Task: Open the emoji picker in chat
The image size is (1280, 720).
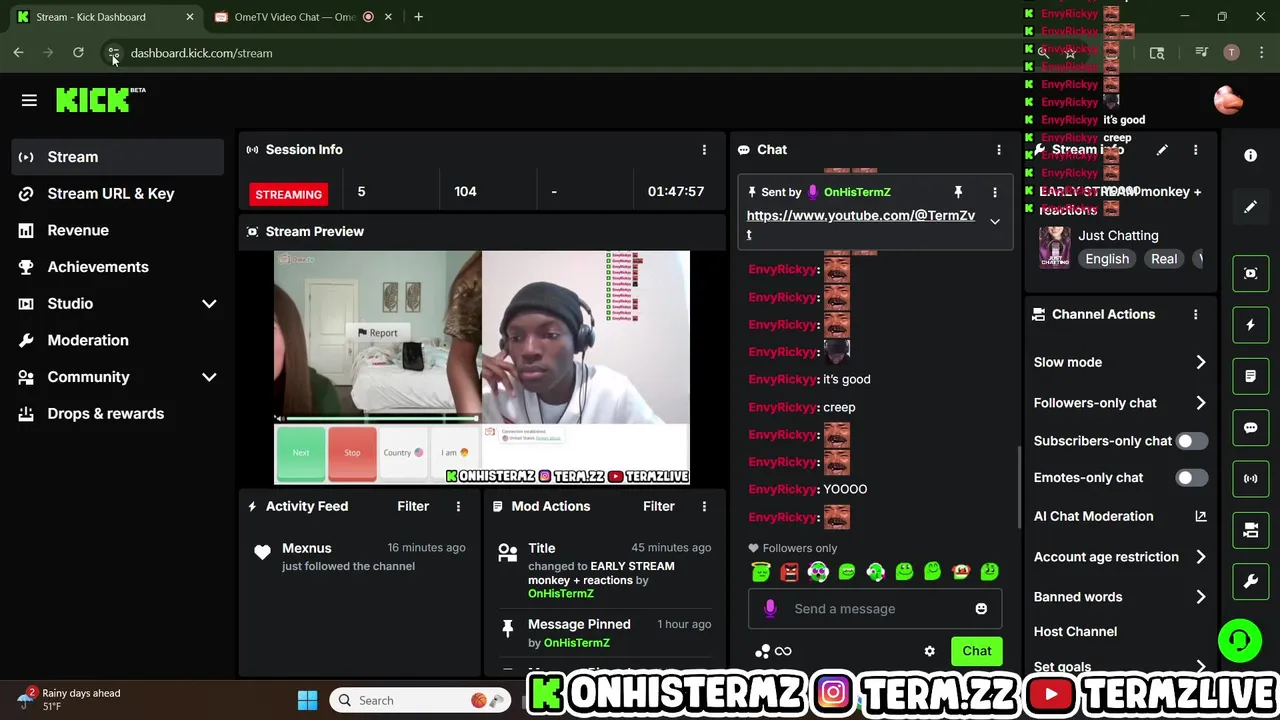Action: pos(981,609)
